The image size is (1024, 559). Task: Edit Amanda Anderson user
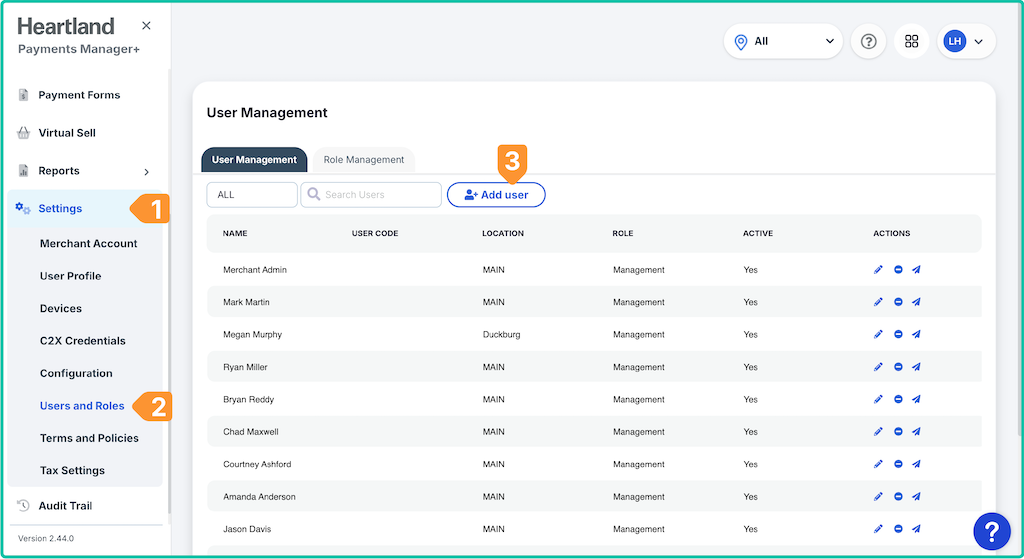tap(878, 496)
